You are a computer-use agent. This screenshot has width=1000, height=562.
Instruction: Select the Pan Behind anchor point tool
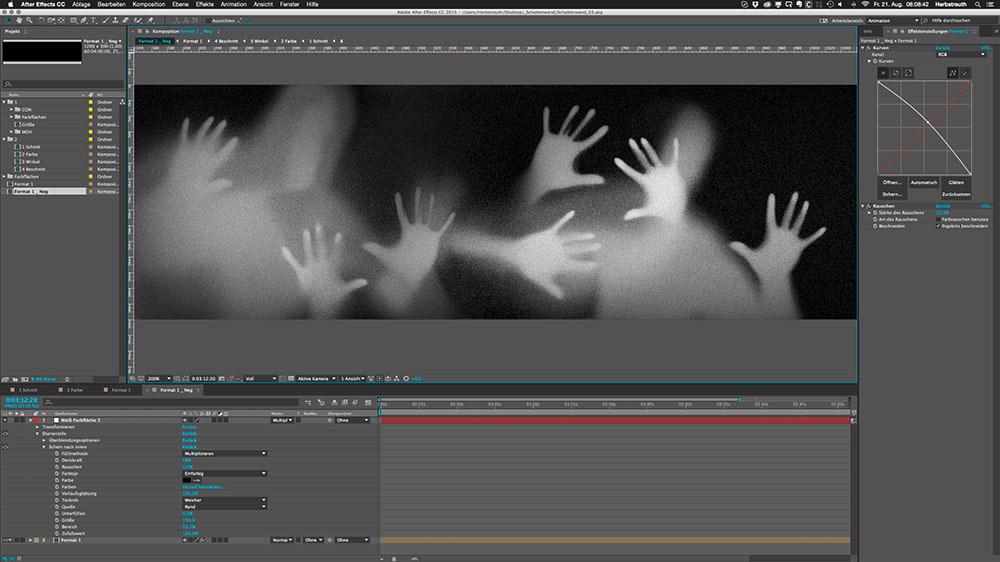pyautogui.click(x=61, y=20)
